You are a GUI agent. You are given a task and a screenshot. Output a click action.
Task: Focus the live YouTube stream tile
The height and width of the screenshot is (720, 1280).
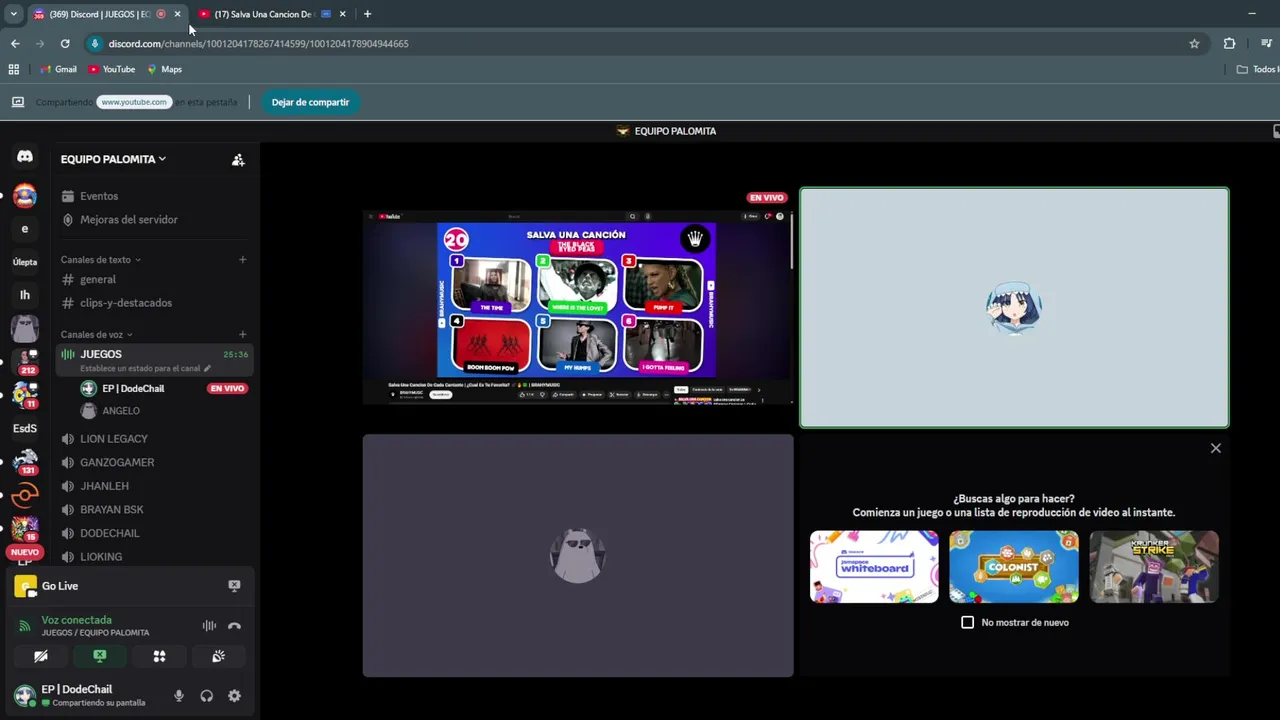point(578,307)
